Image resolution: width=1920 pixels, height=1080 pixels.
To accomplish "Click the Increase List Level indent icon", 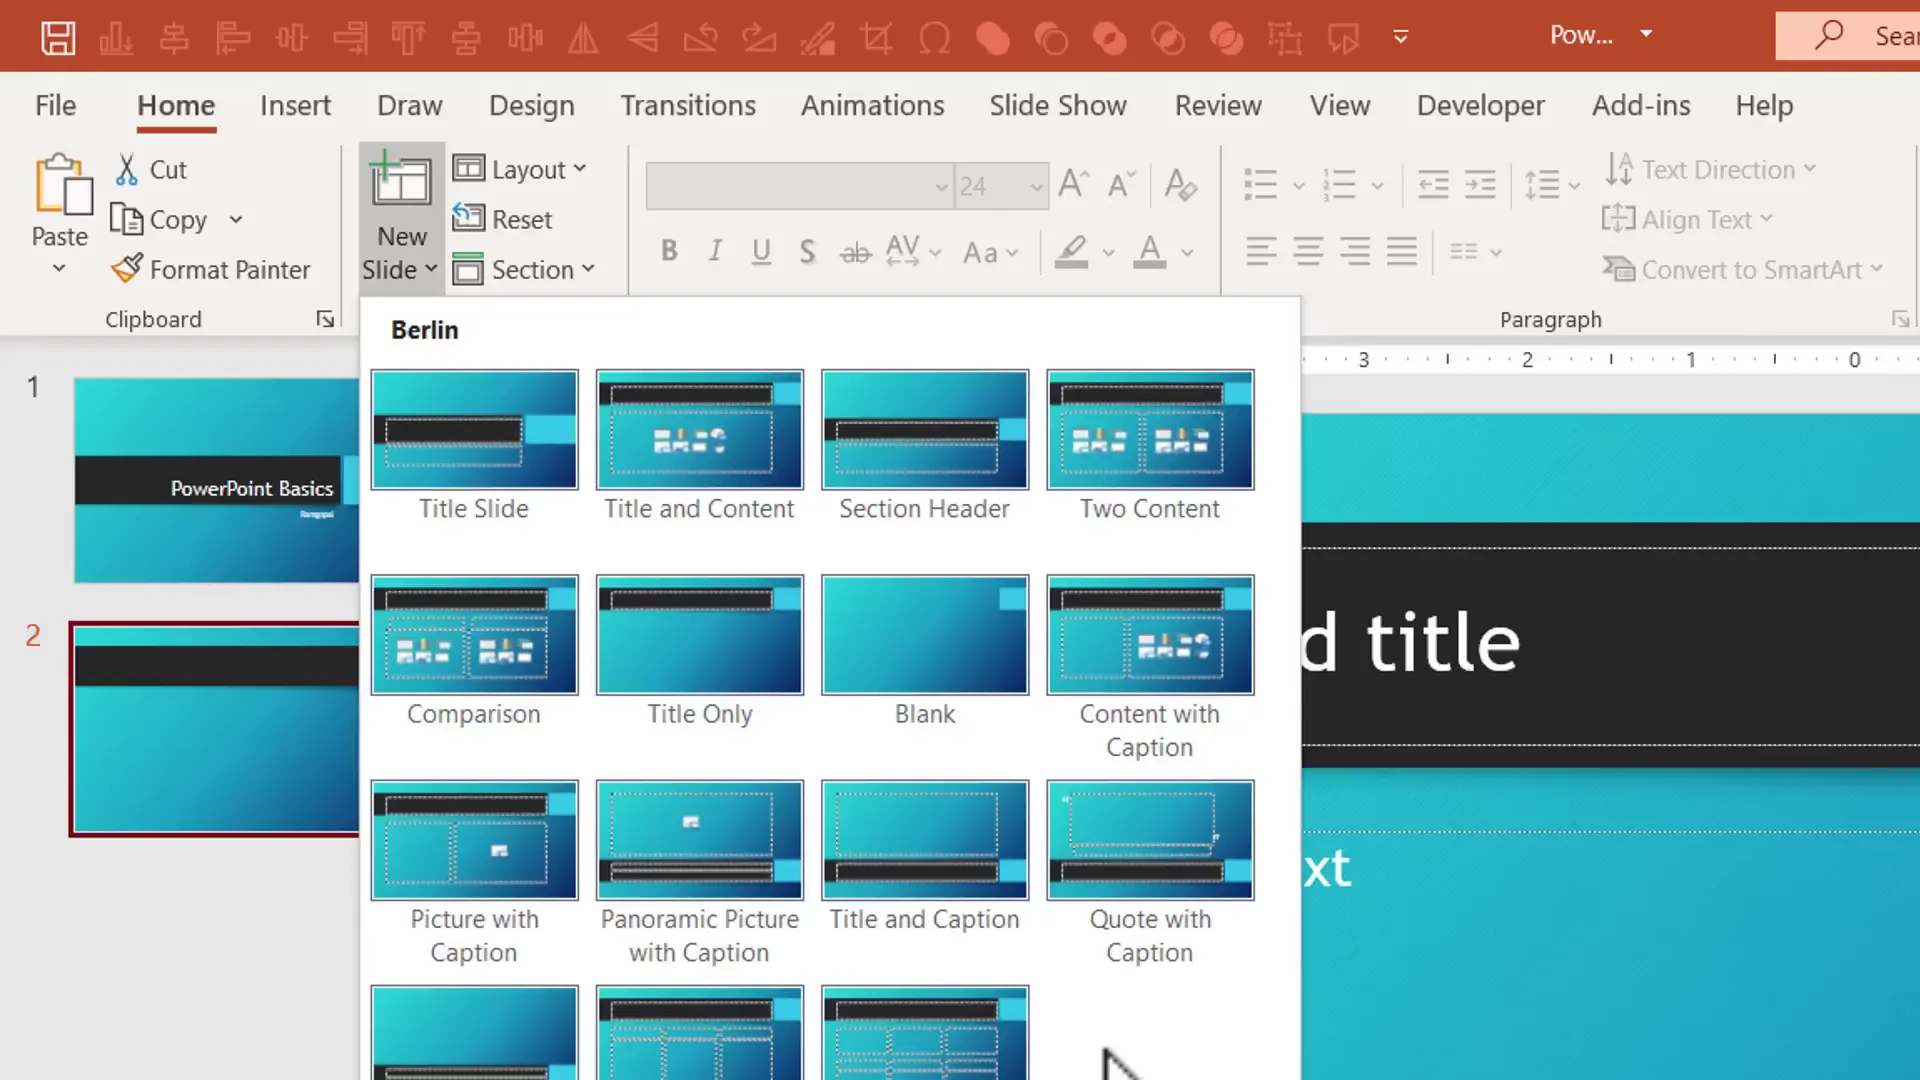I will (1480, 184).
